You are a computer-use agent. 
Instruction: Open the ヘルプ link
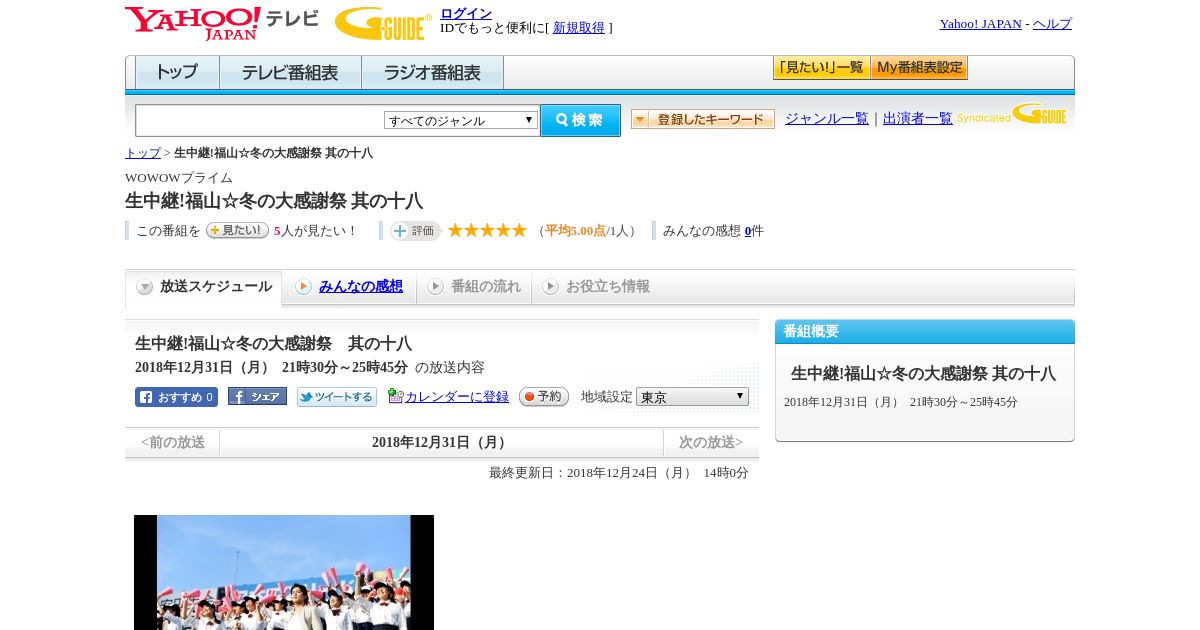pos(1052,24)
